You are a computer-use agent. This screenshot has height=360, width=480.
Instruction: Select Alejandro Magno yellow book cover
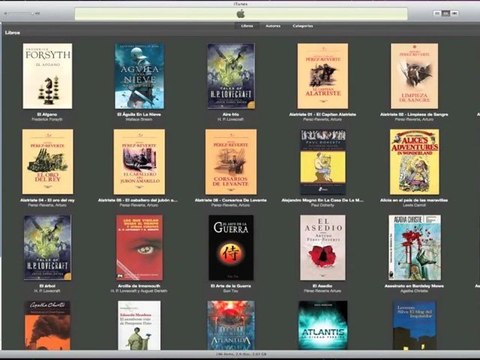click(x=323, y=162)
